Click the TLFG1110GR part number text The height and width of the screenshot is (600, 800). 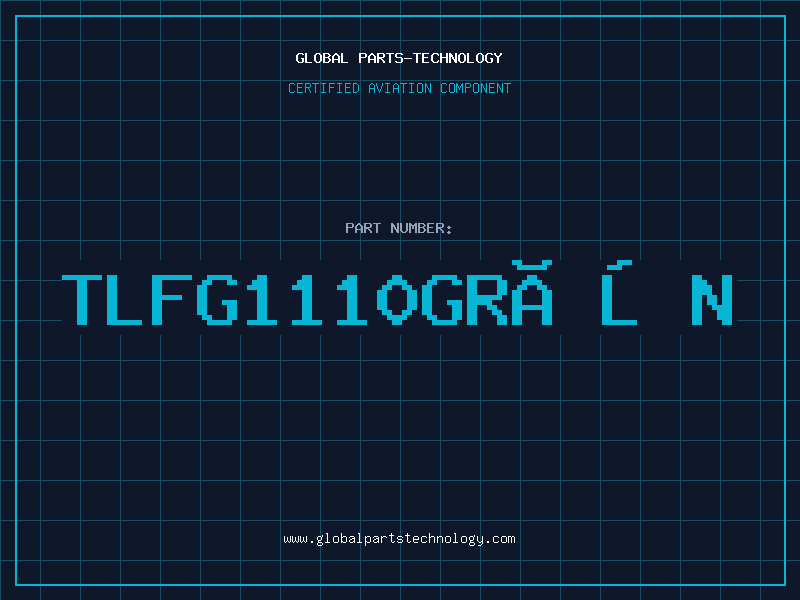[398, 293]
